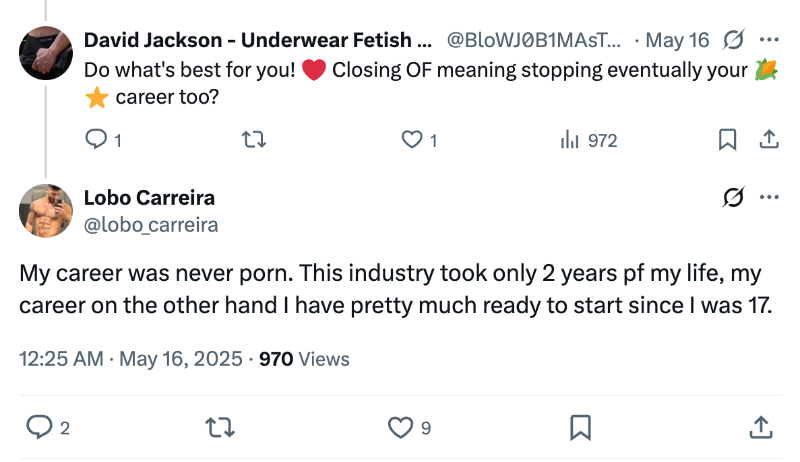Click the May 16 date link

pyautogui.click(x=677, y=41)
